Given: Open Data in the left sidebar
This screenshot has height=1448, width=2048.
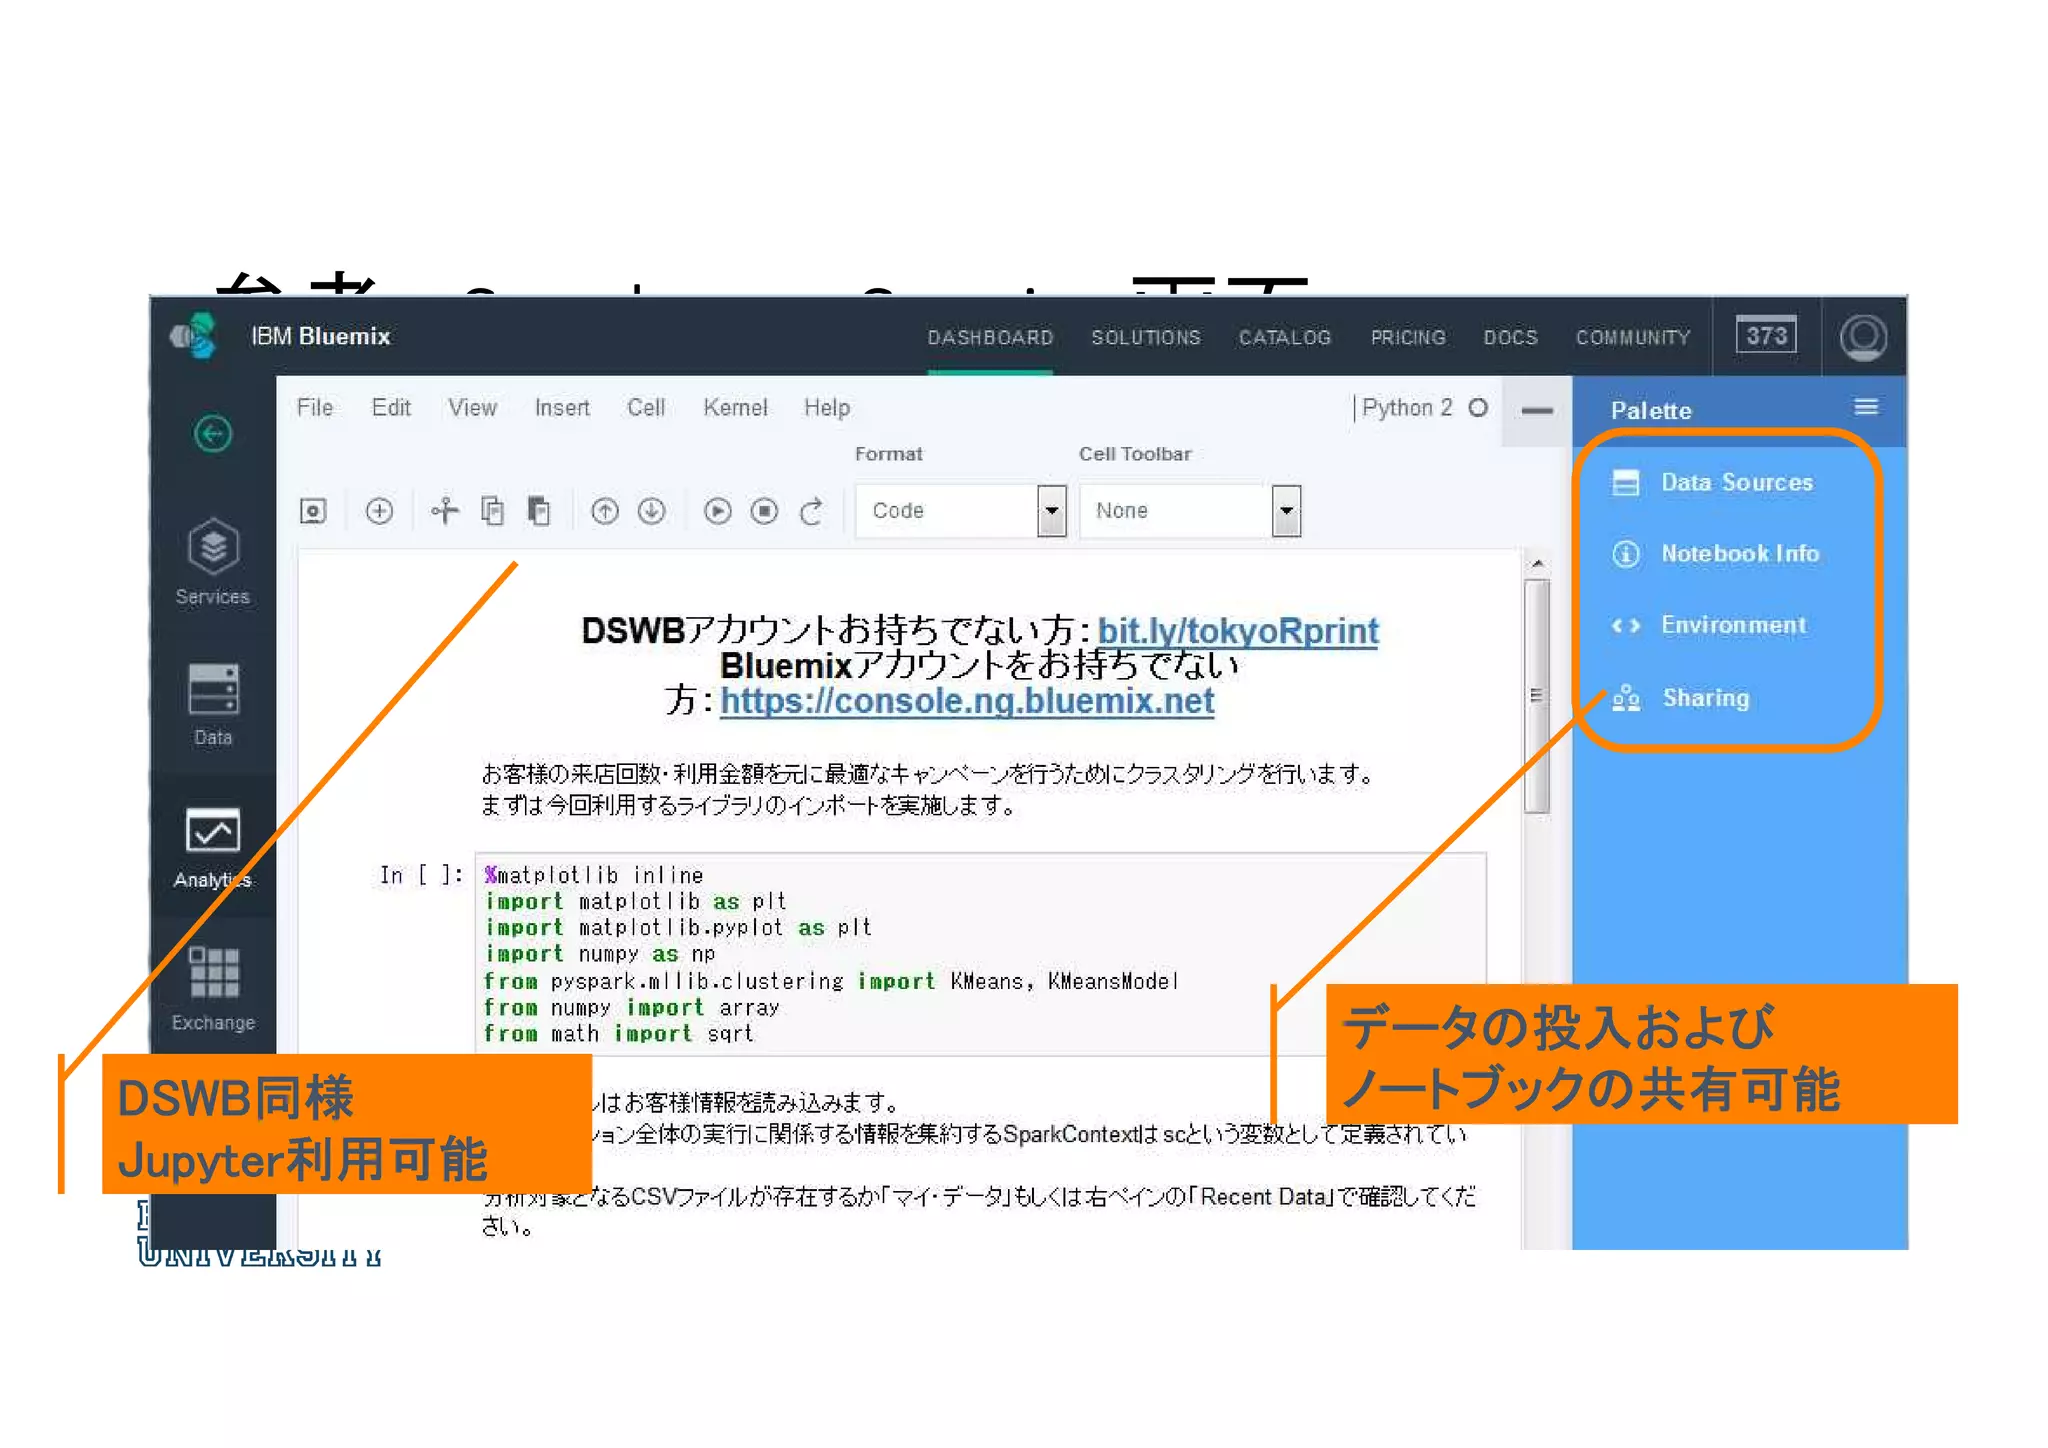Looking at the screenshot, I should click(213, 704).
